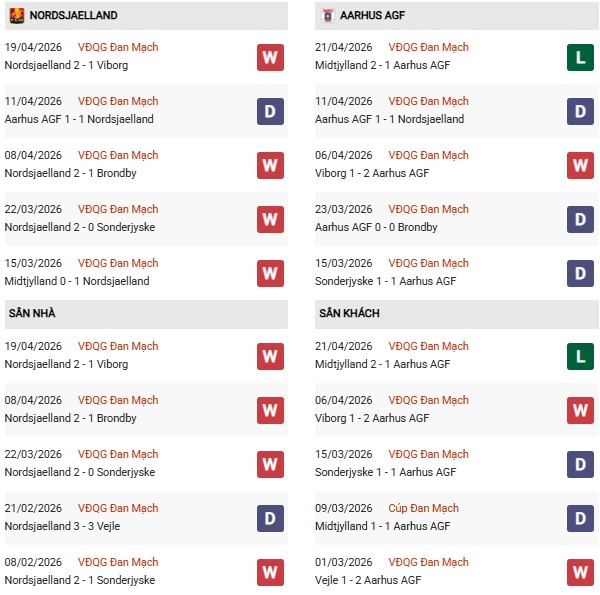Click W badge for Midtjylland 0-1 Nordsjaelland
The height and width of the screenshot is (595, 600).
[270, 273]
